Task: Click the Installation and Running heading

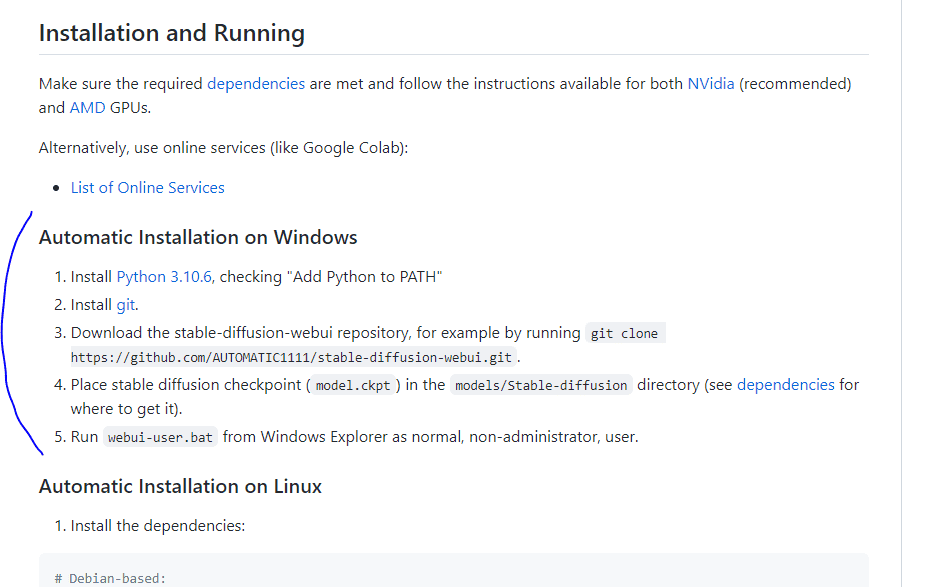Action: pyautogui.click(x=172, y=33)
